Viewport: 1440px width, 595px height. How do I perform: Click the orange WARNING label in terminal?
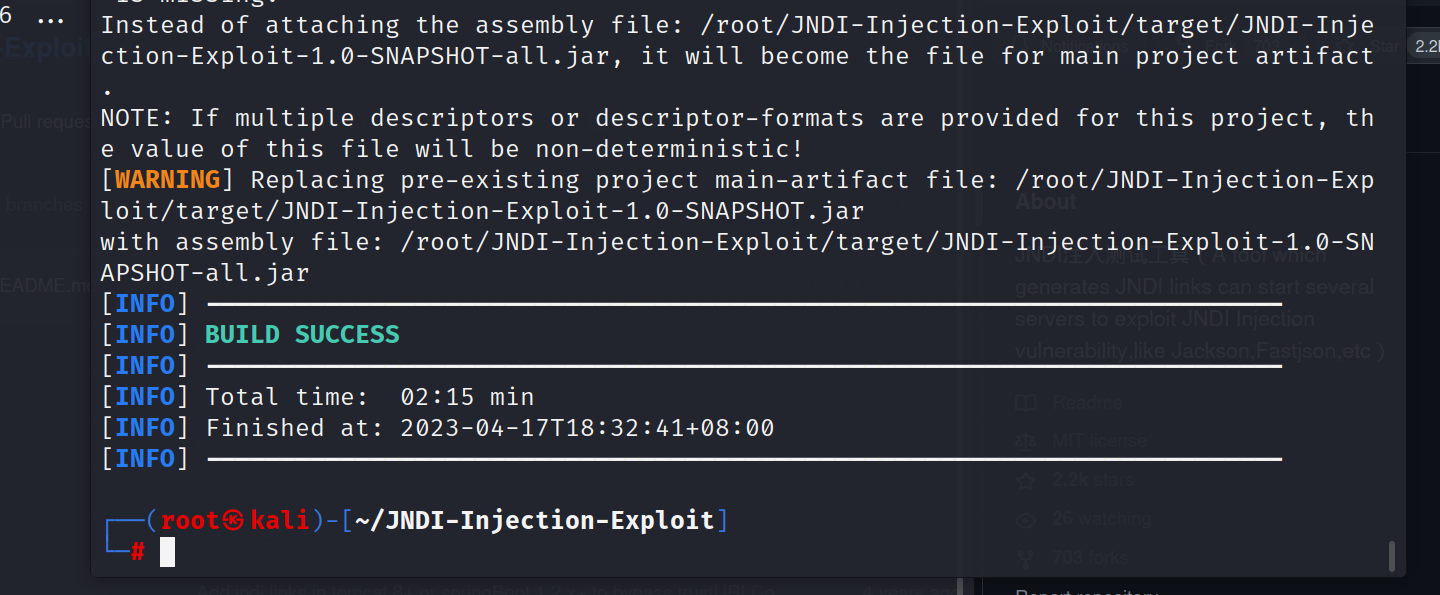point(167,180)
